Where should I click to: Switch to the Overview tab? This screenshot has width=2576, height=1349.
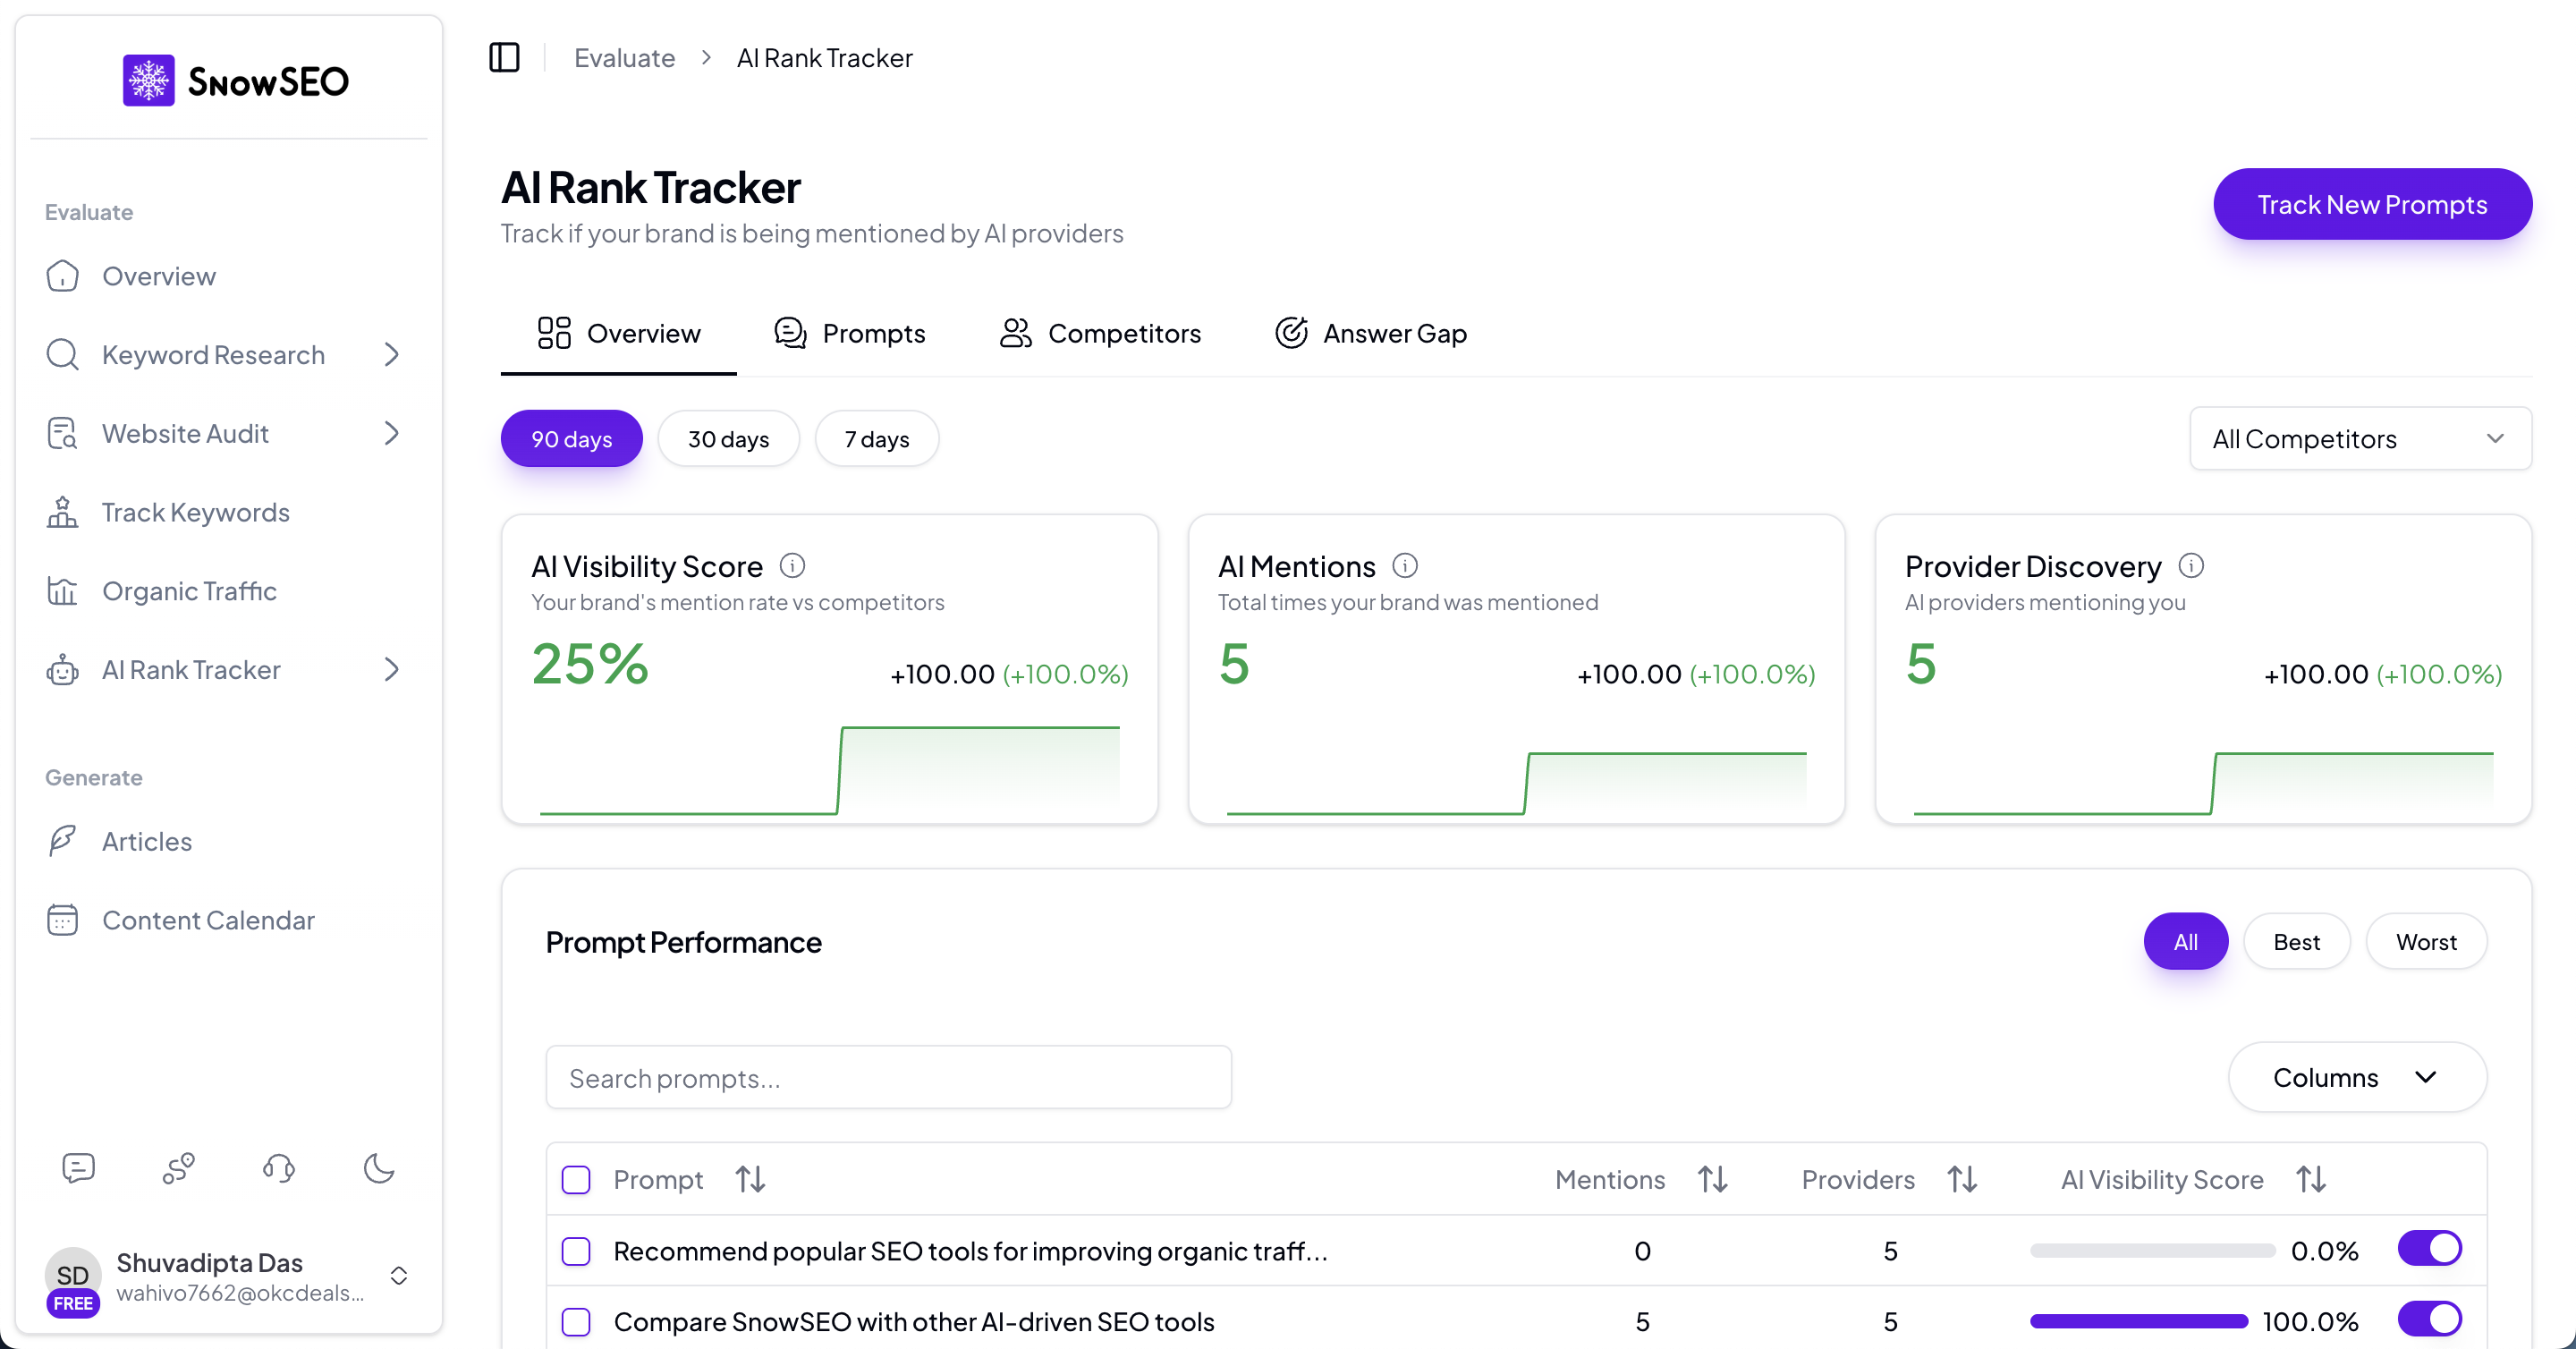pyautogui.click(x=618, y=333)
